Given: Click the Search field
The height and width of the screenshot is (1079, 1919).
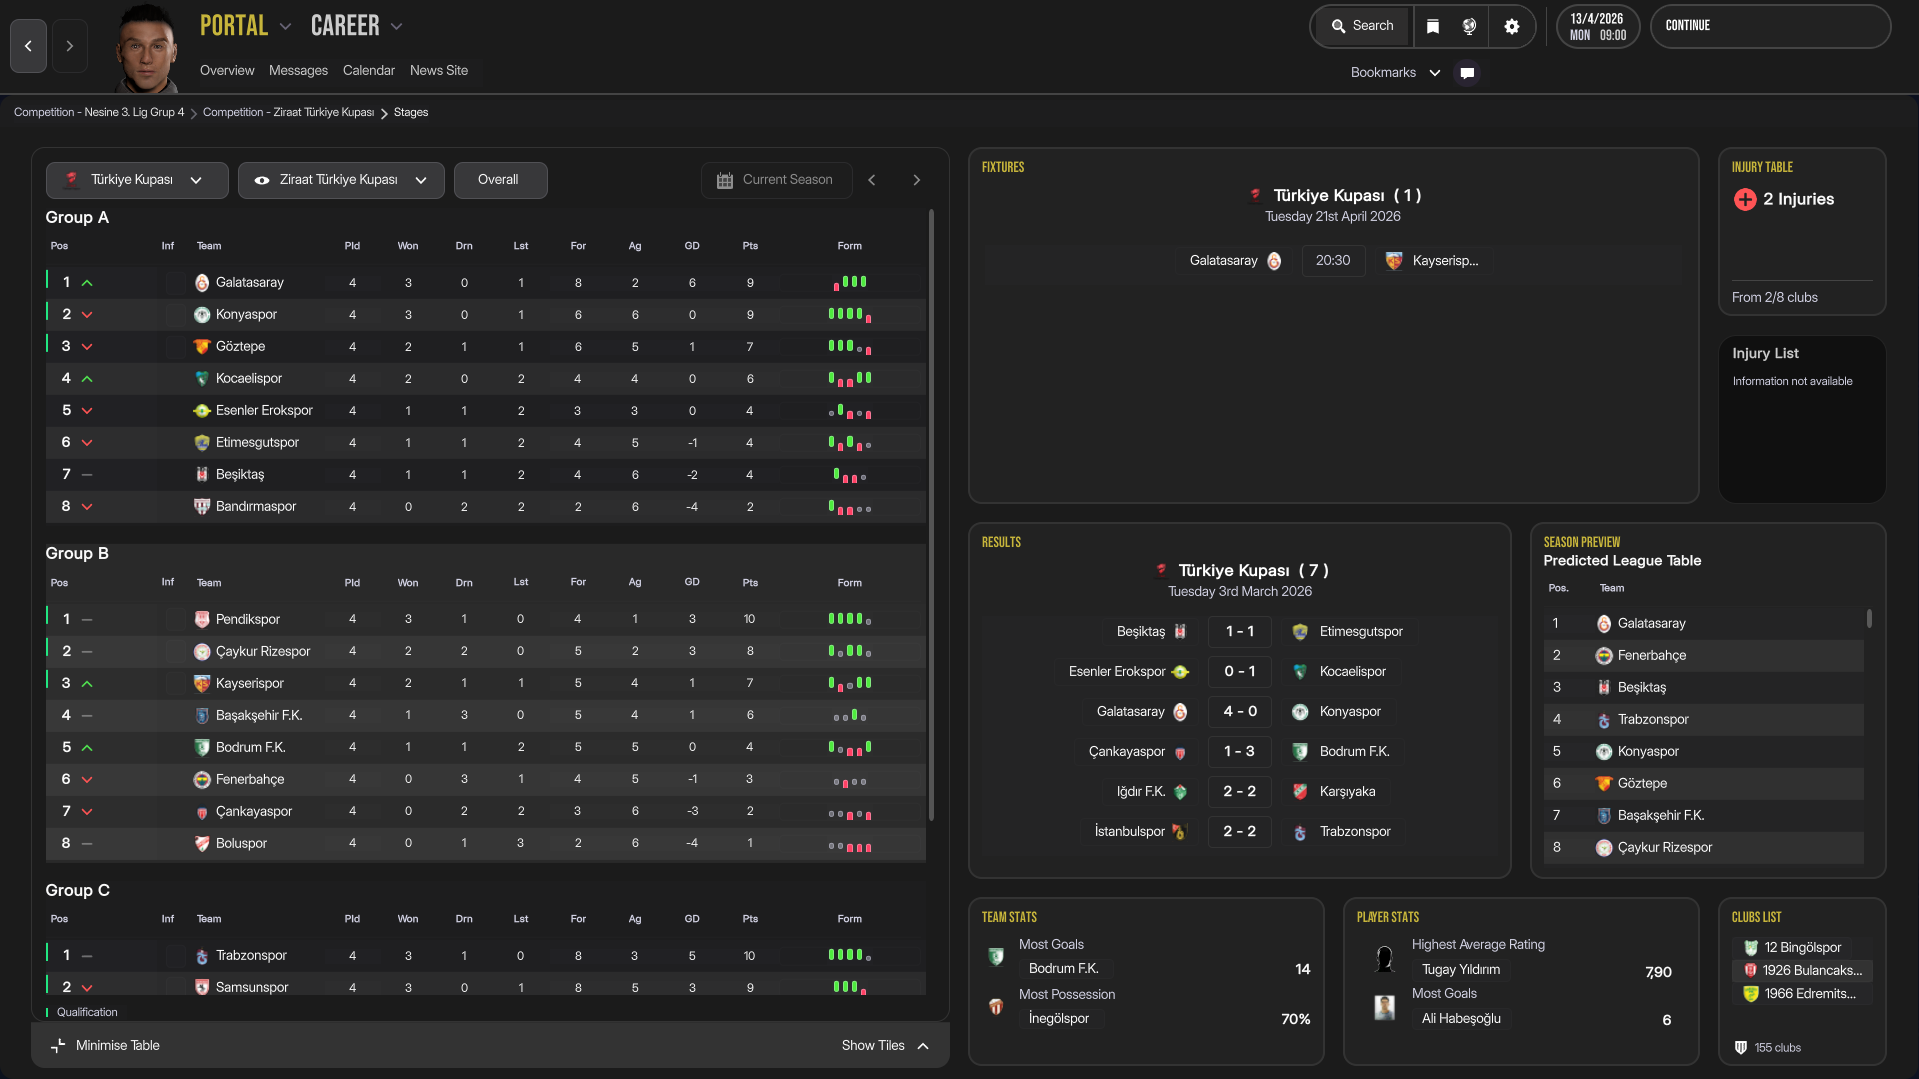Looking at the screenshot, I should click(x=1363, y=27).
